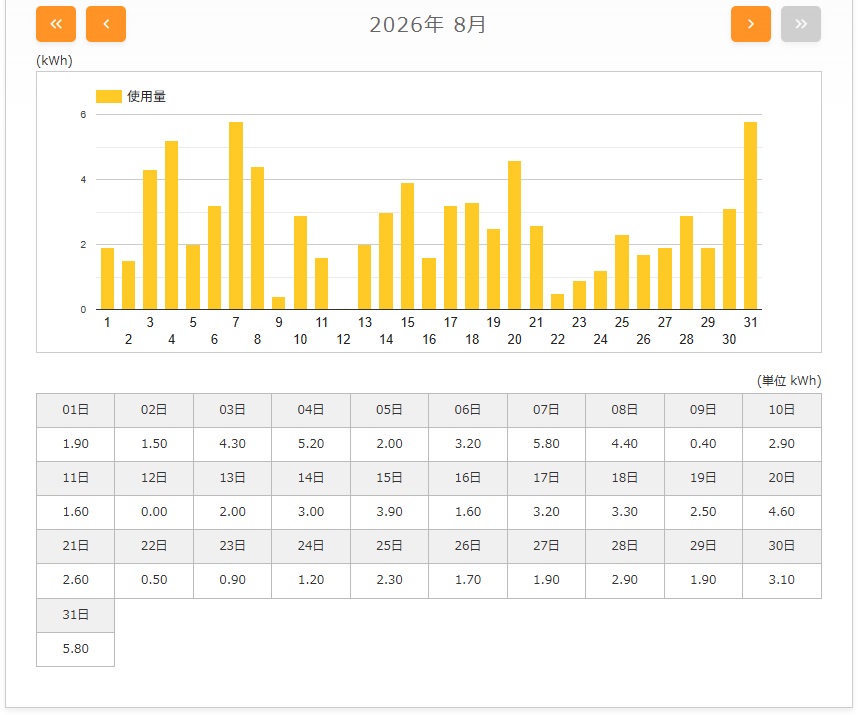Click the bar for day 15
This screenshot has height=715, width=858.
click(407, 246)
